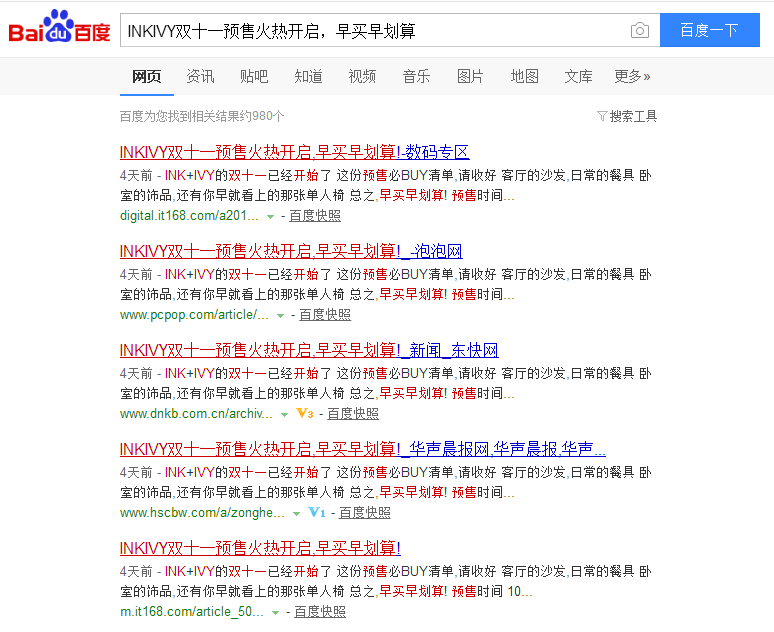Image resolution: width=774 pixels, height=632 pixels.
Task: Expand dropdown arrow next to www.pcpop.com
Action: (280, 316)
